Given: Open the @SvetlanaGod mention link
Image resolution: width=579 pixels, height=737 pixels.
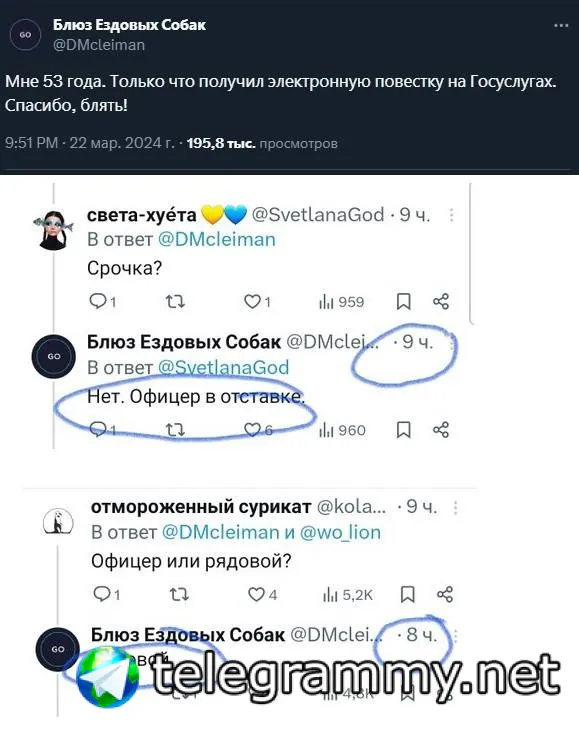Looking at the screenshot, I should pyautogui.click(x=223, y=368).
